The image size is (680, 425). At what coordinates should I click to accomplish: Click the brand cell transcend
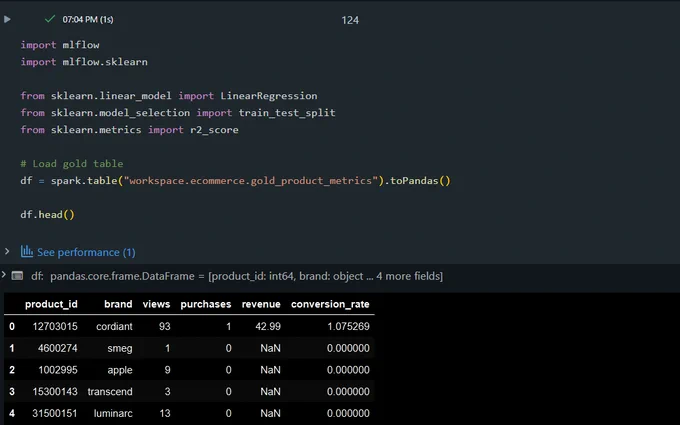[x=110, y=391]
